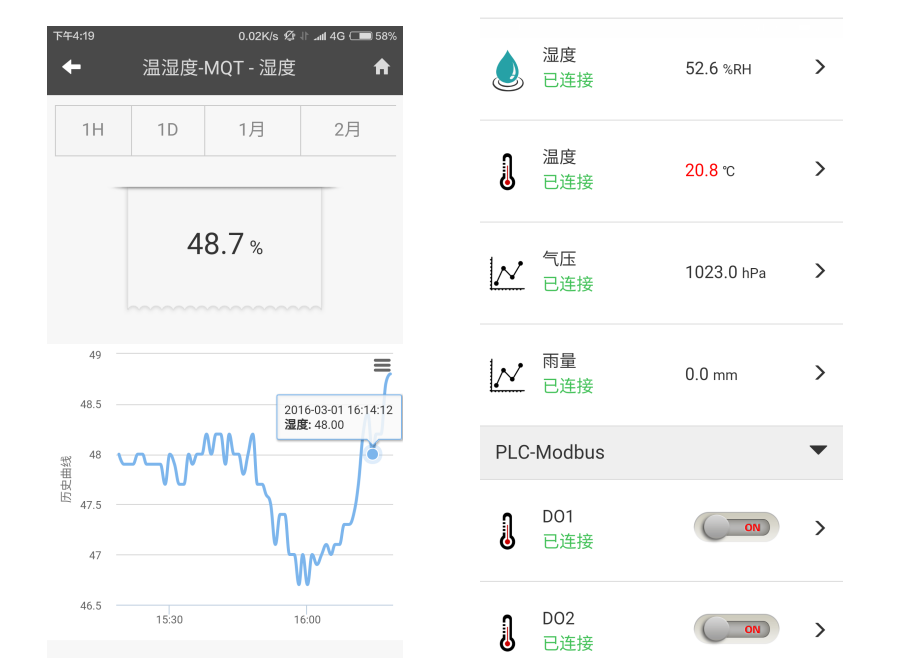Screen dimensions: 899x667
Task: Select the 1D time range tab
Action: click(x=168, y=130)
